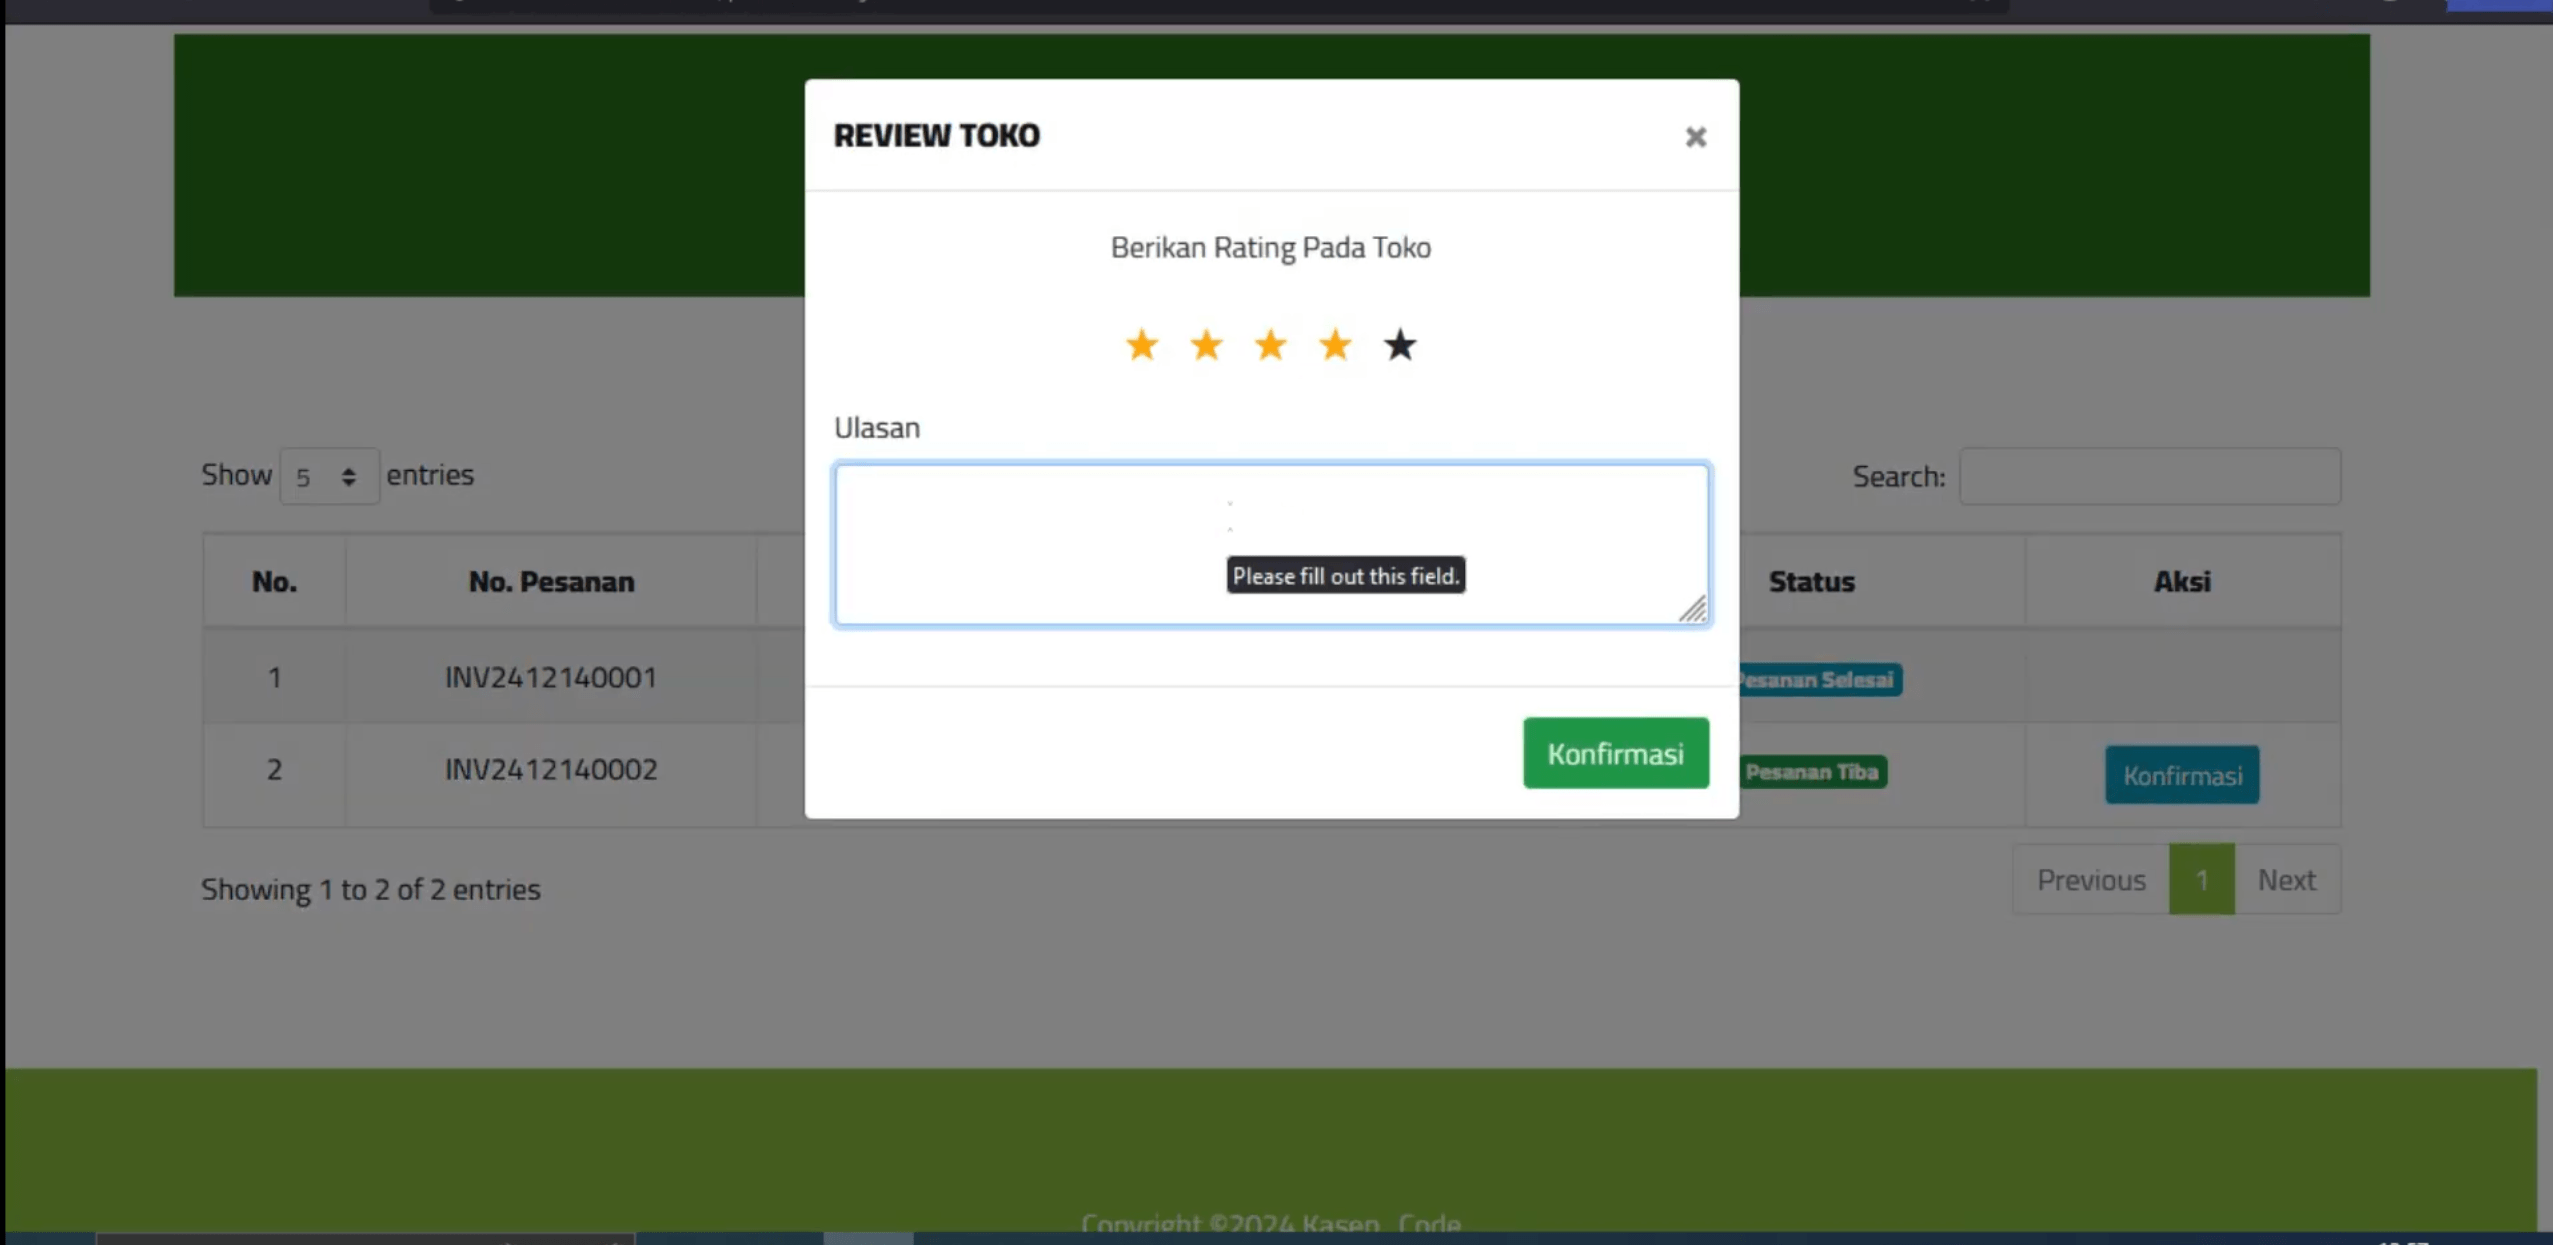Click the blue Konfirmasi button in table row 2

tap(2181, 775)
